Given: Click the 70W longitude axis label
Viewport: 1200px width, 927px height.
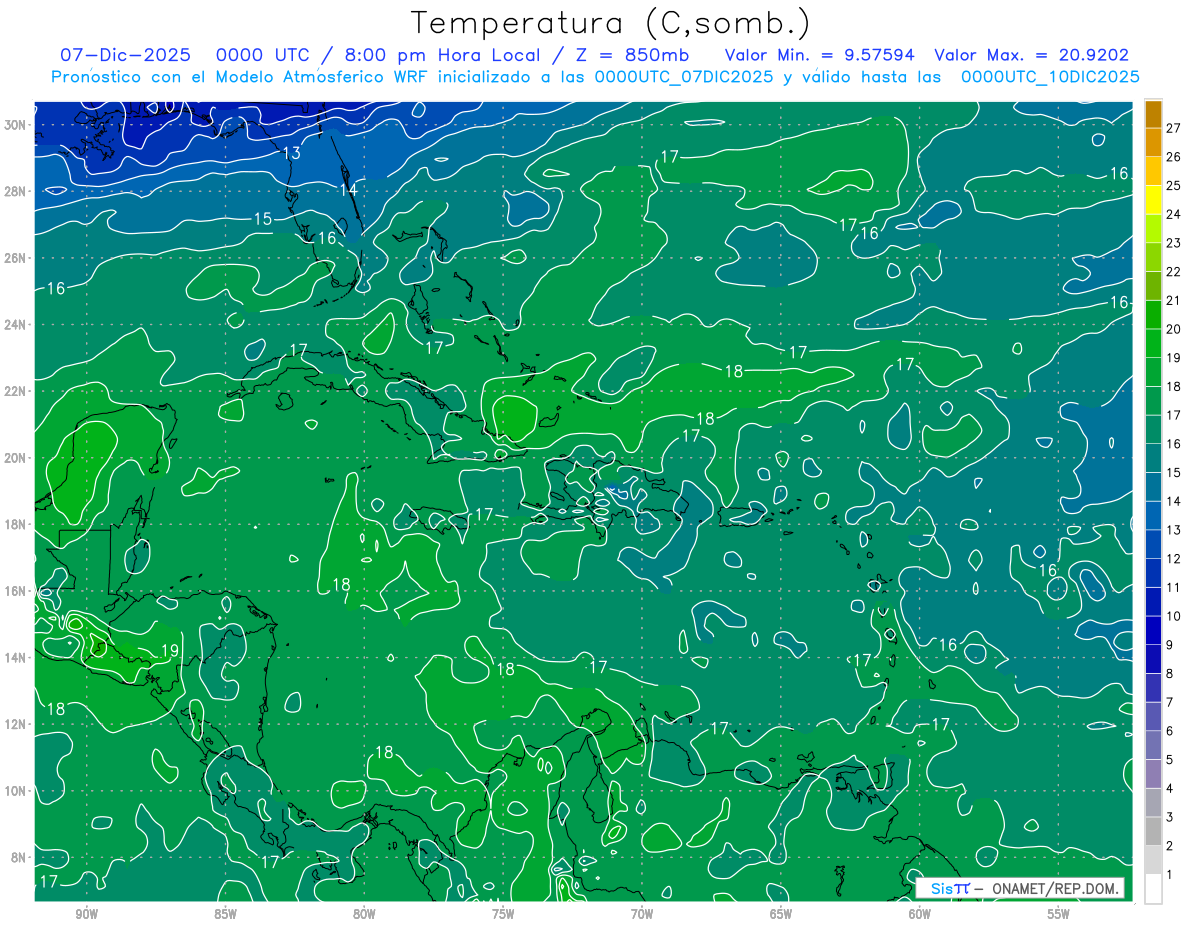Looking at the screenshot, I should pyautogui.click(x=642, y=914).
